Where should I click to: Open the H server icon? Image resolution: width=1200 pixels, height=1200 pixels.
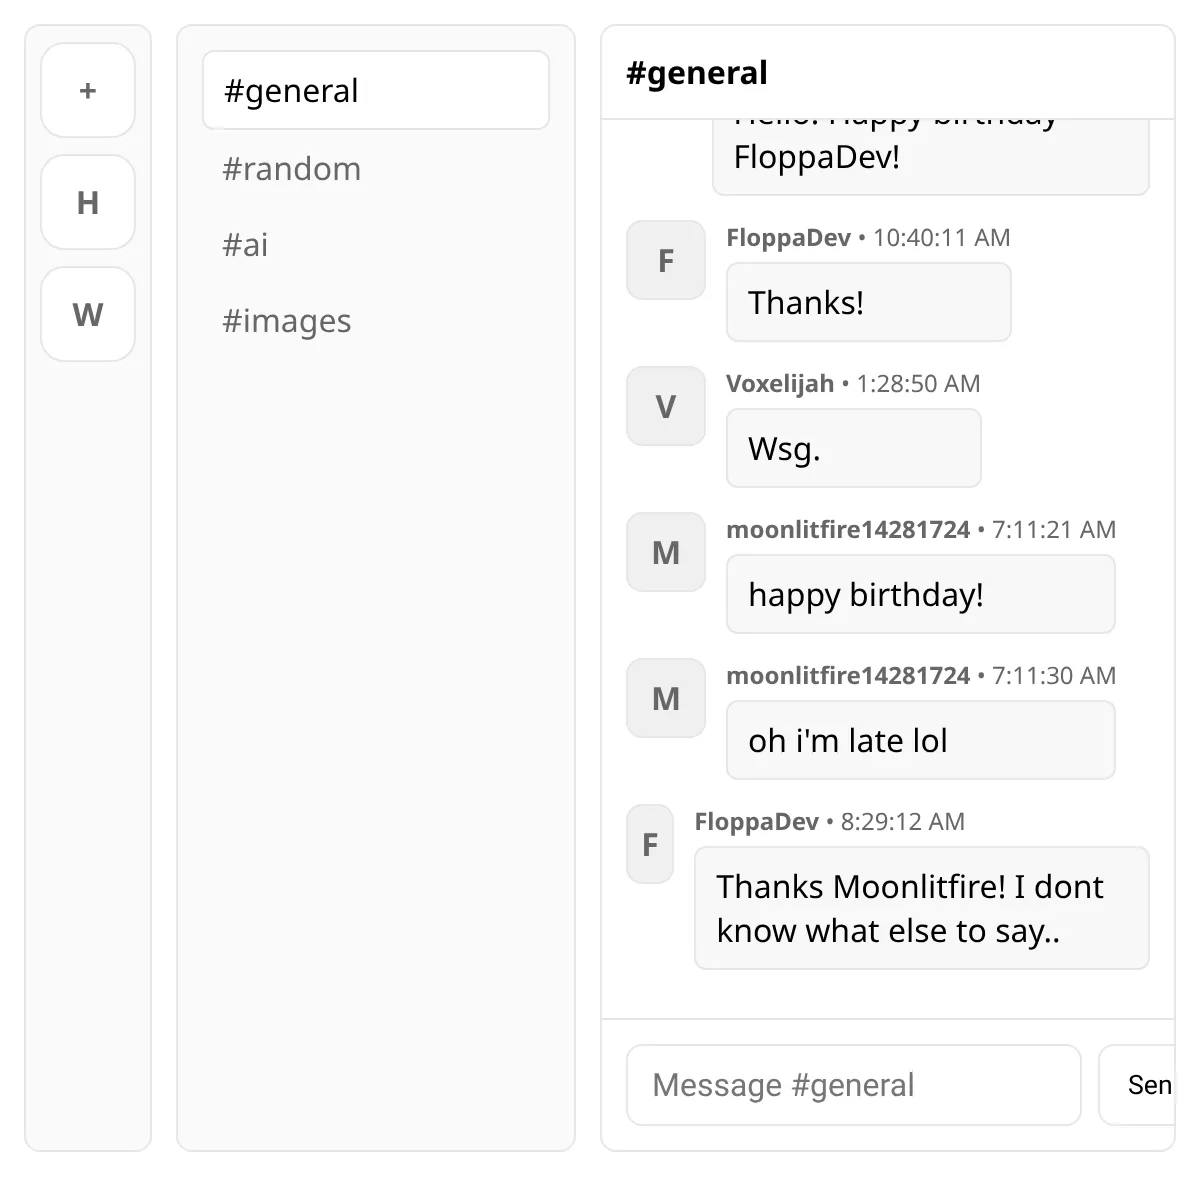click(x=88, y=202)
